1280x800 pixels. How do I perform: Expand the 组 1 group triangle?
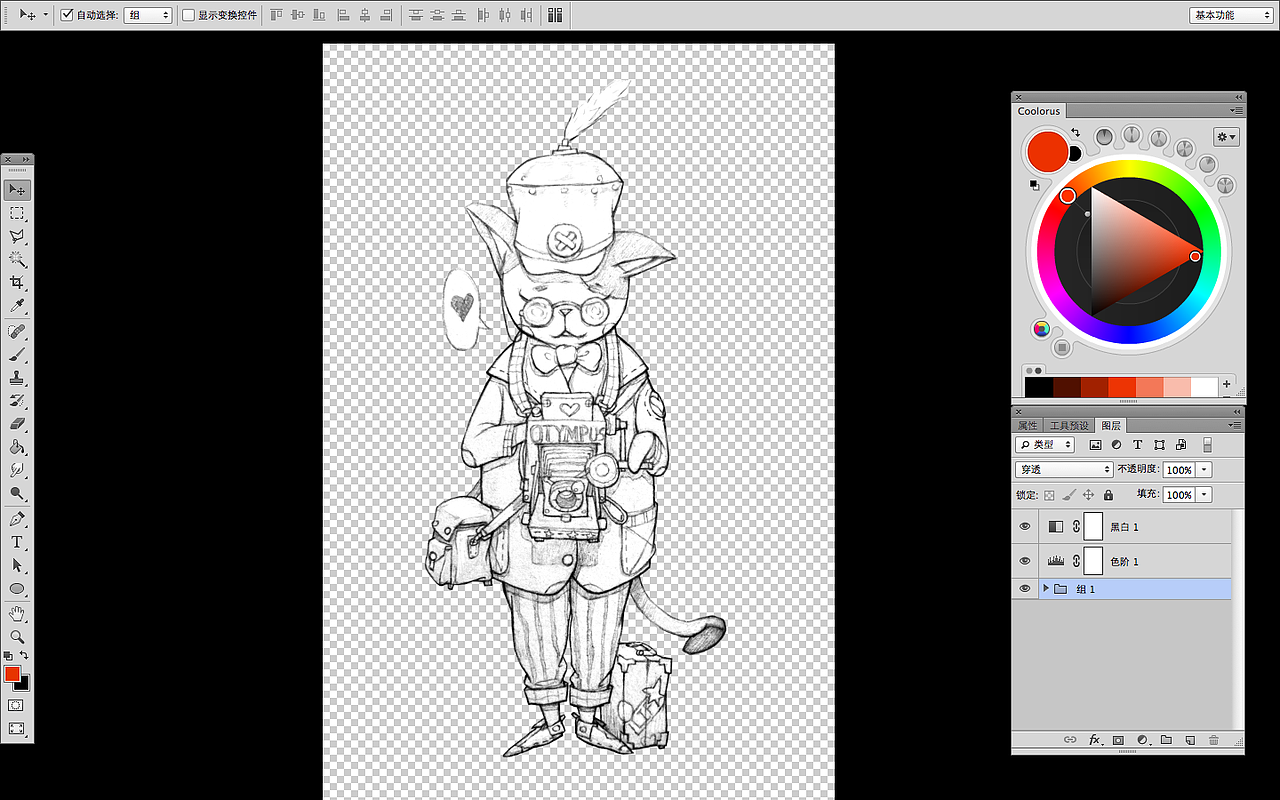(1046, 589)
